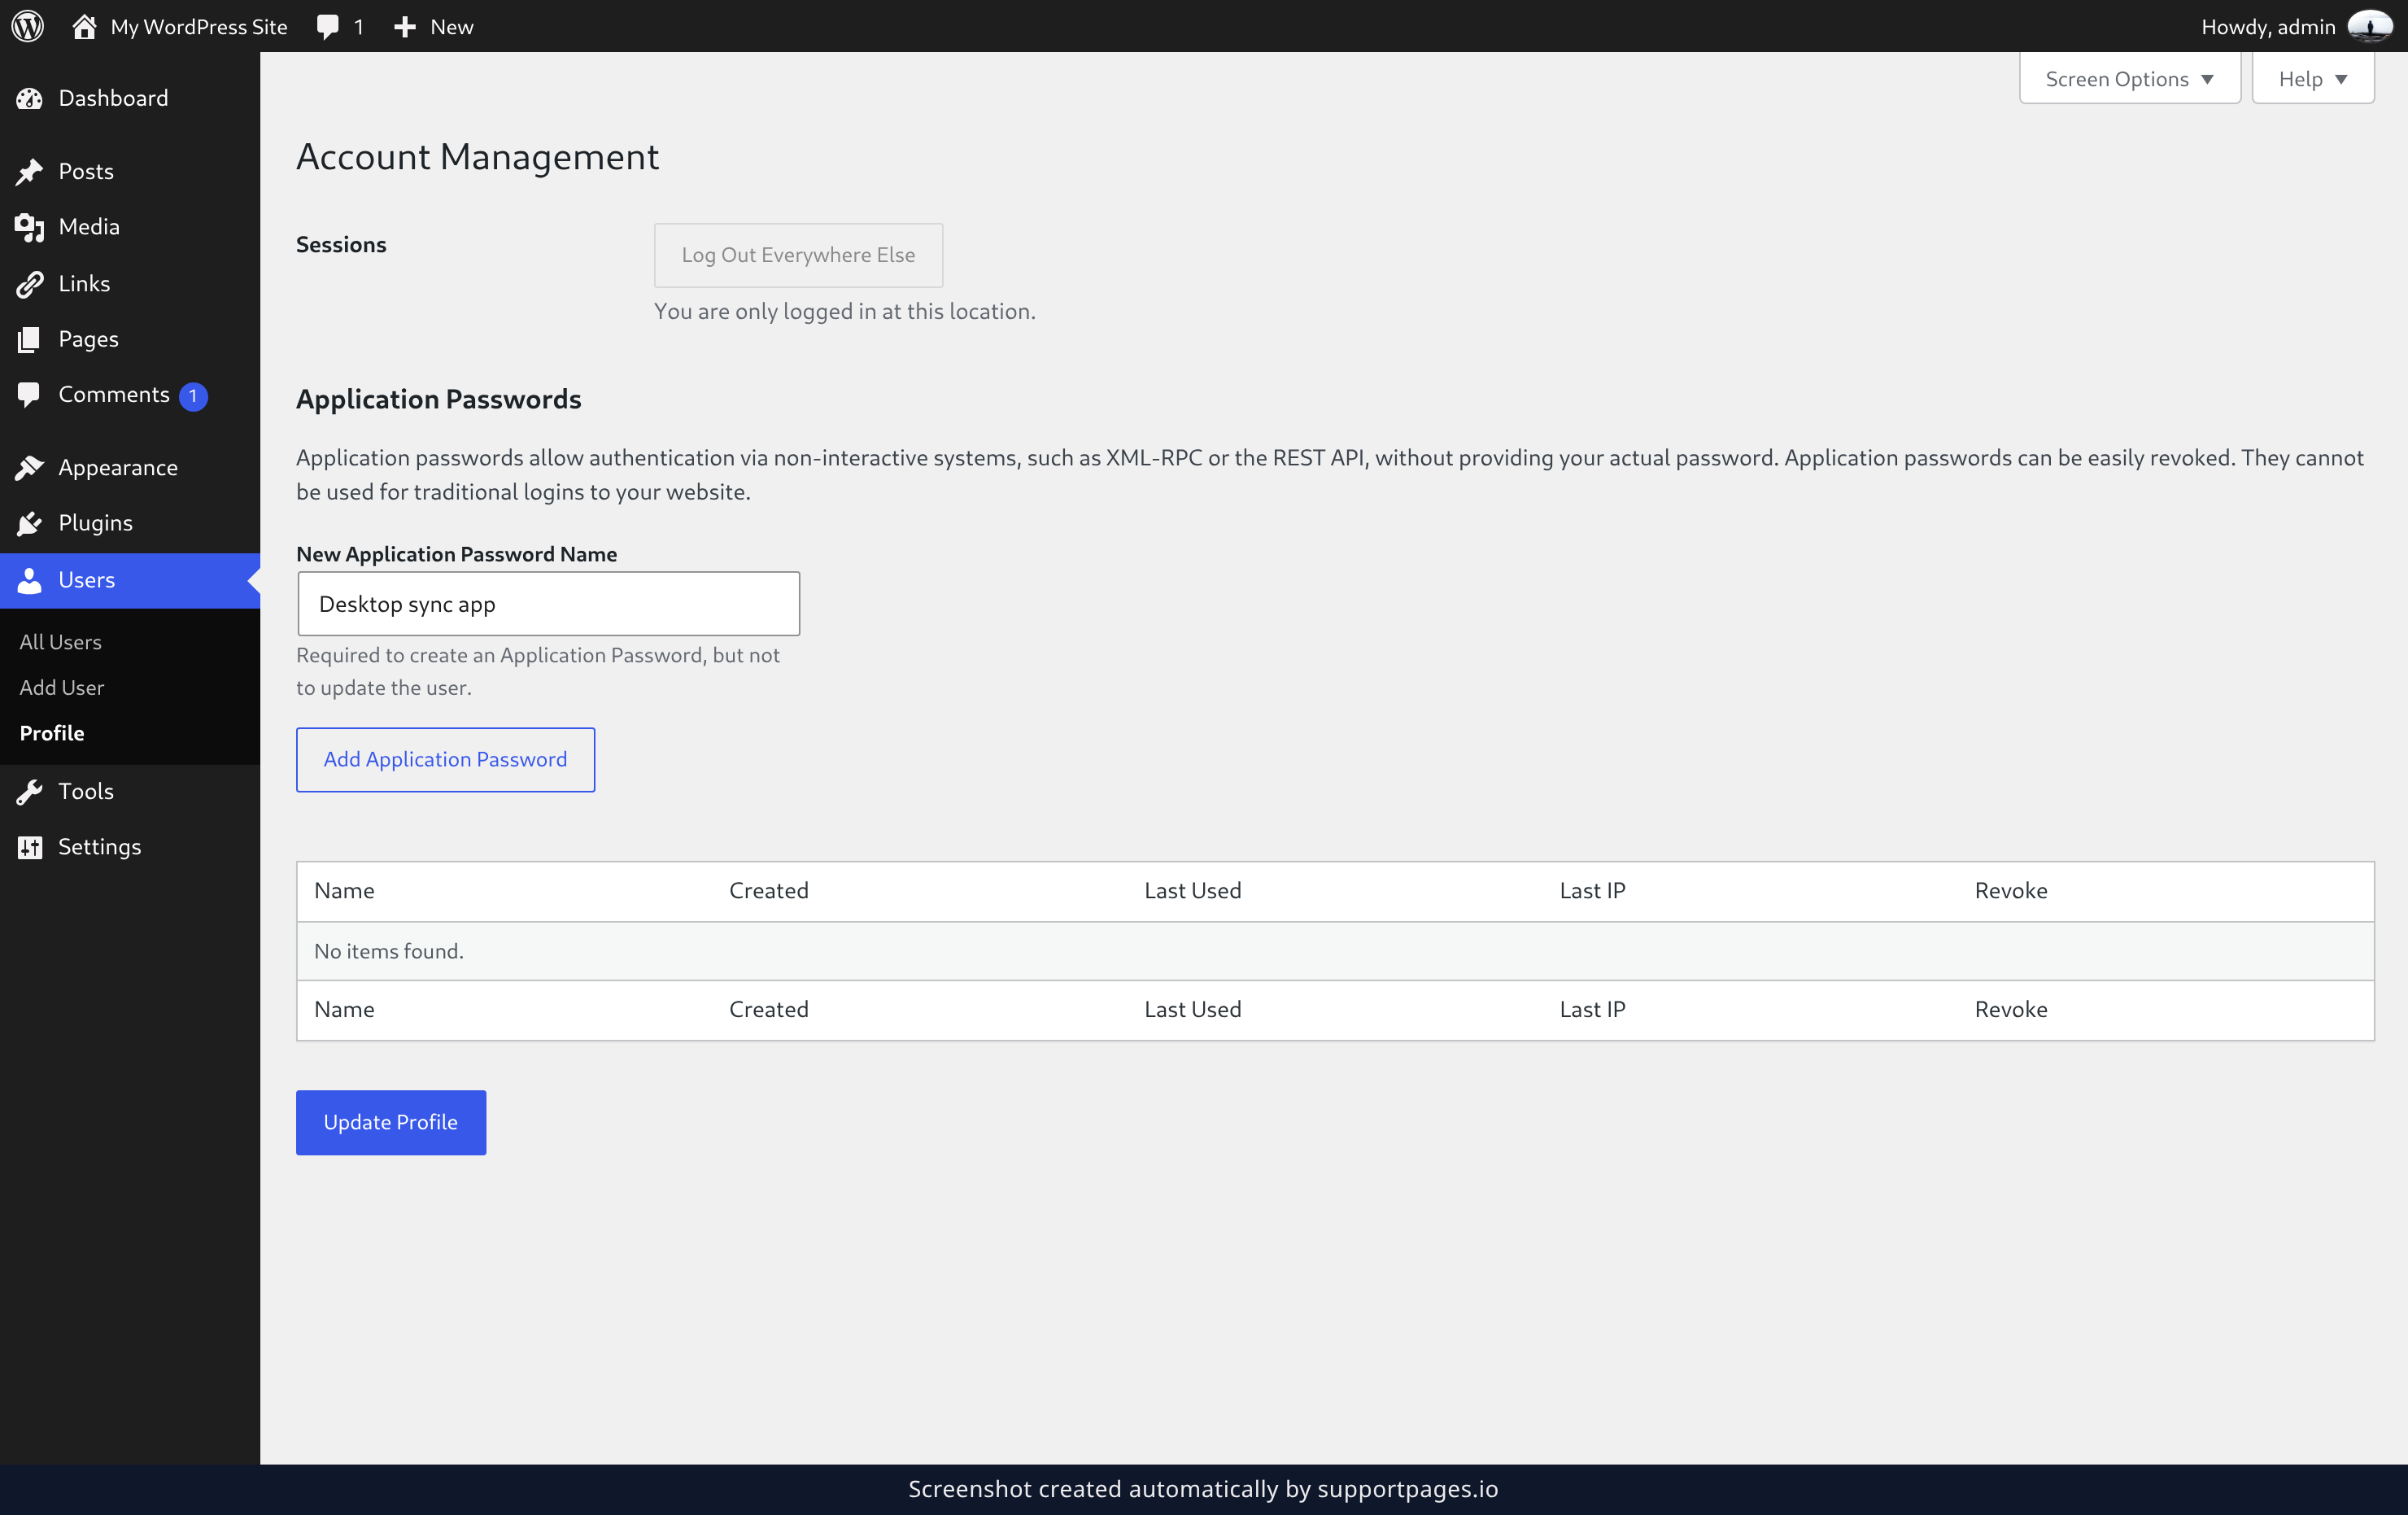
Task: Click the WordPress logo icon
Action: click(27, 26)
